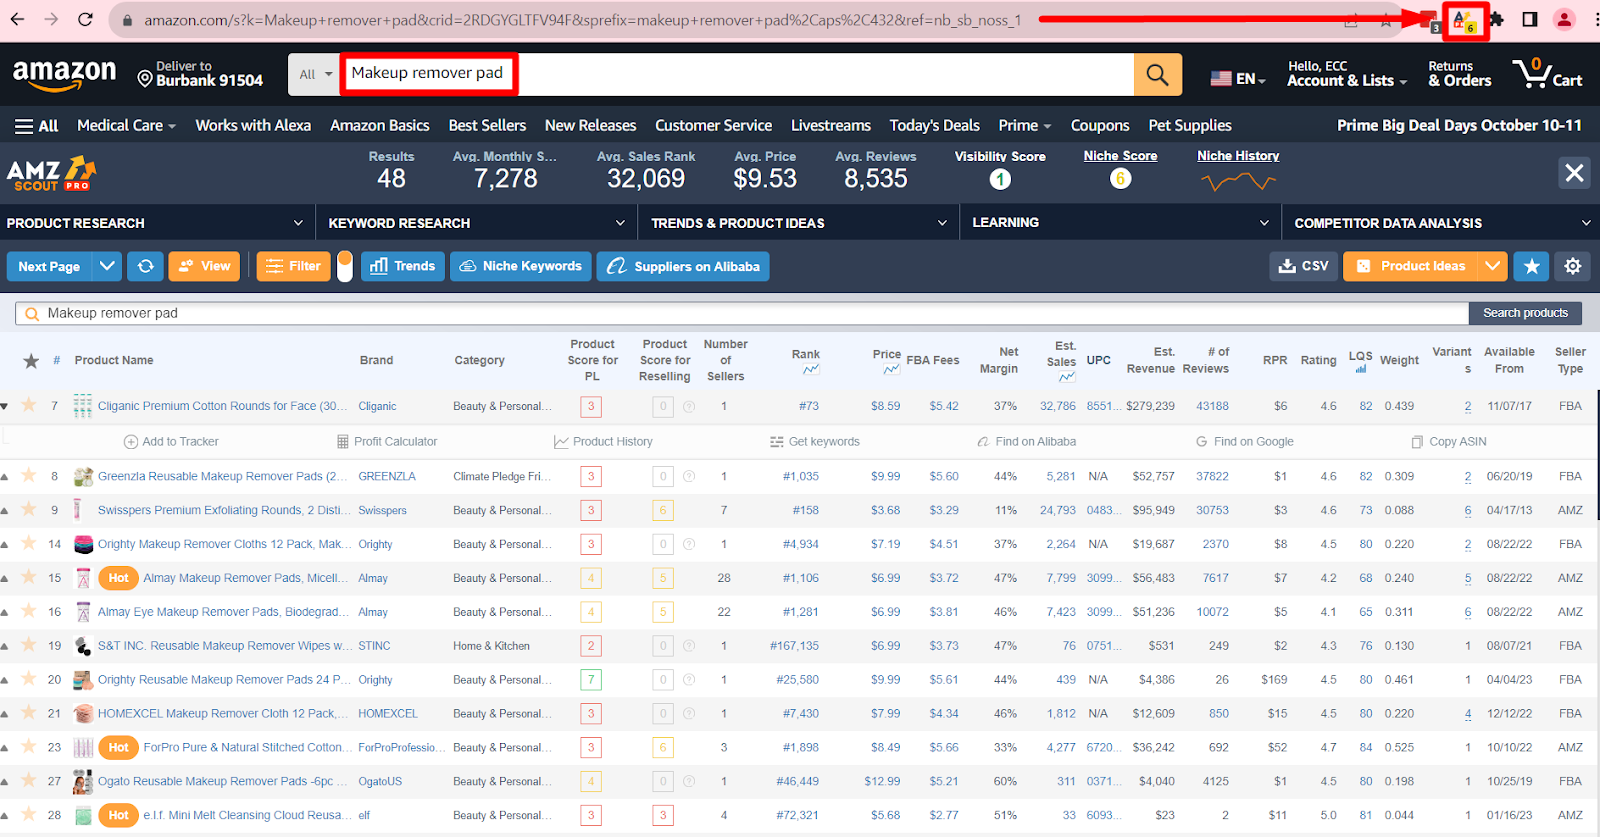Open Customer Service in Amazon navigation
Screen dimensions: 1600x837
pos(713,126)
